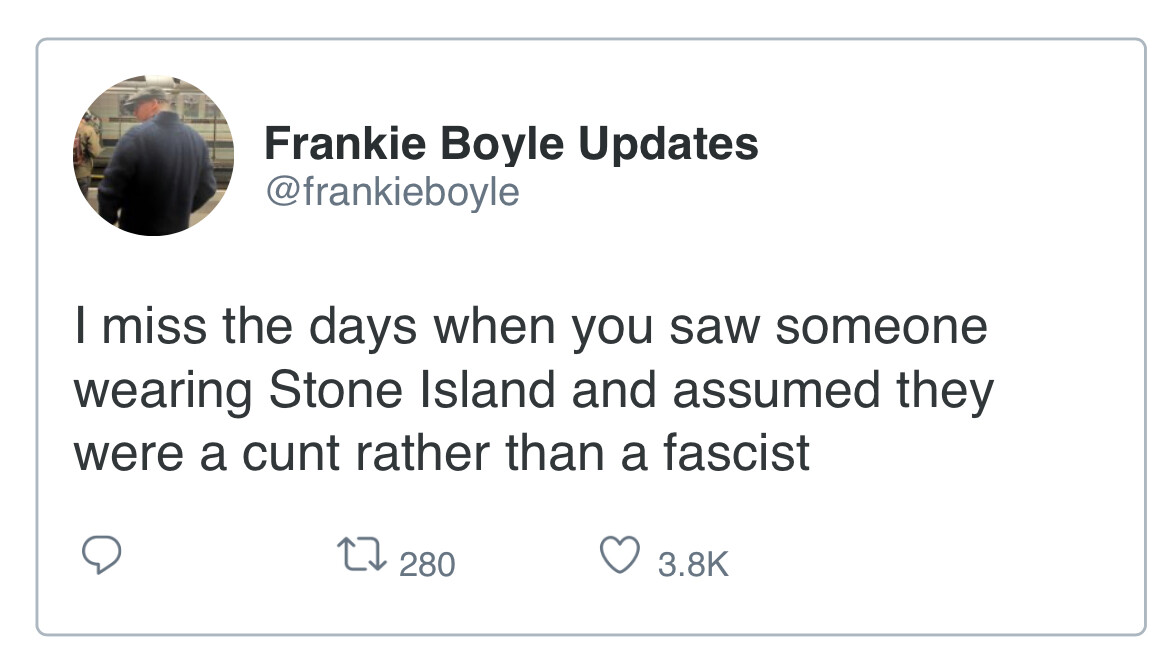Click the word "wearing" in the tweet

(x=163, y=391)
